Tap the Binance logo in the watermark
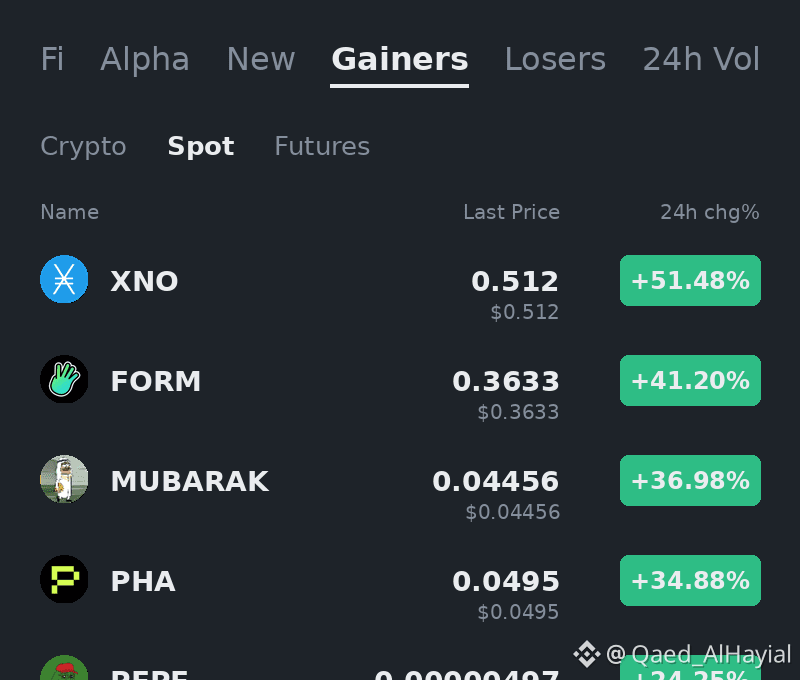Screen dimensions: 800x680 tap(587, 654)
